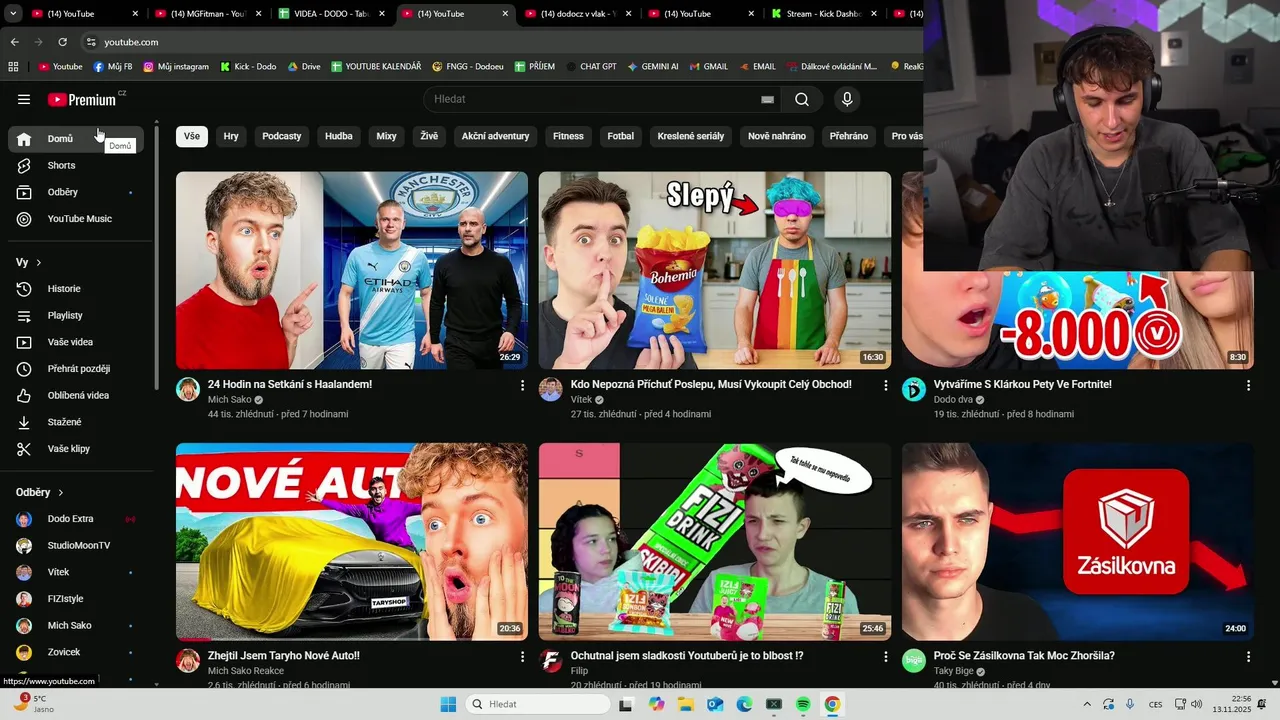Viewport: 1280px width, 720px height.
Task: Start voice search with microphone icon
Action: (x=847, y=99)
